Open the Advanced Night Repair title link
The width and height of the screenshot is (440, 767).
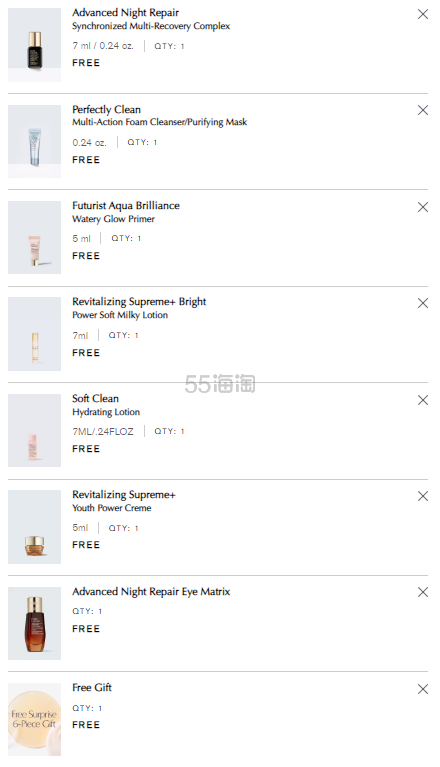pyautogui.click(x=126, y=13)
